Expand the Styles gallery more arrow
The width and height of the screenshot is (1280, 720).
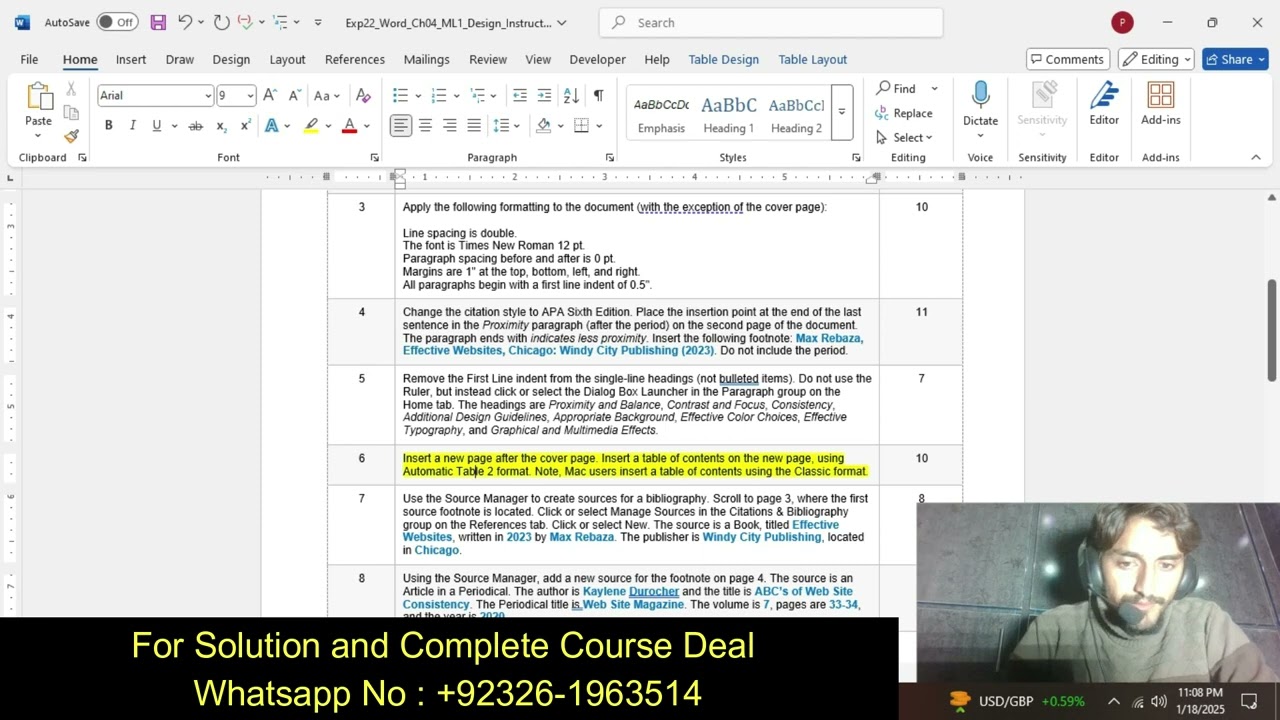[x=841, y=112]
